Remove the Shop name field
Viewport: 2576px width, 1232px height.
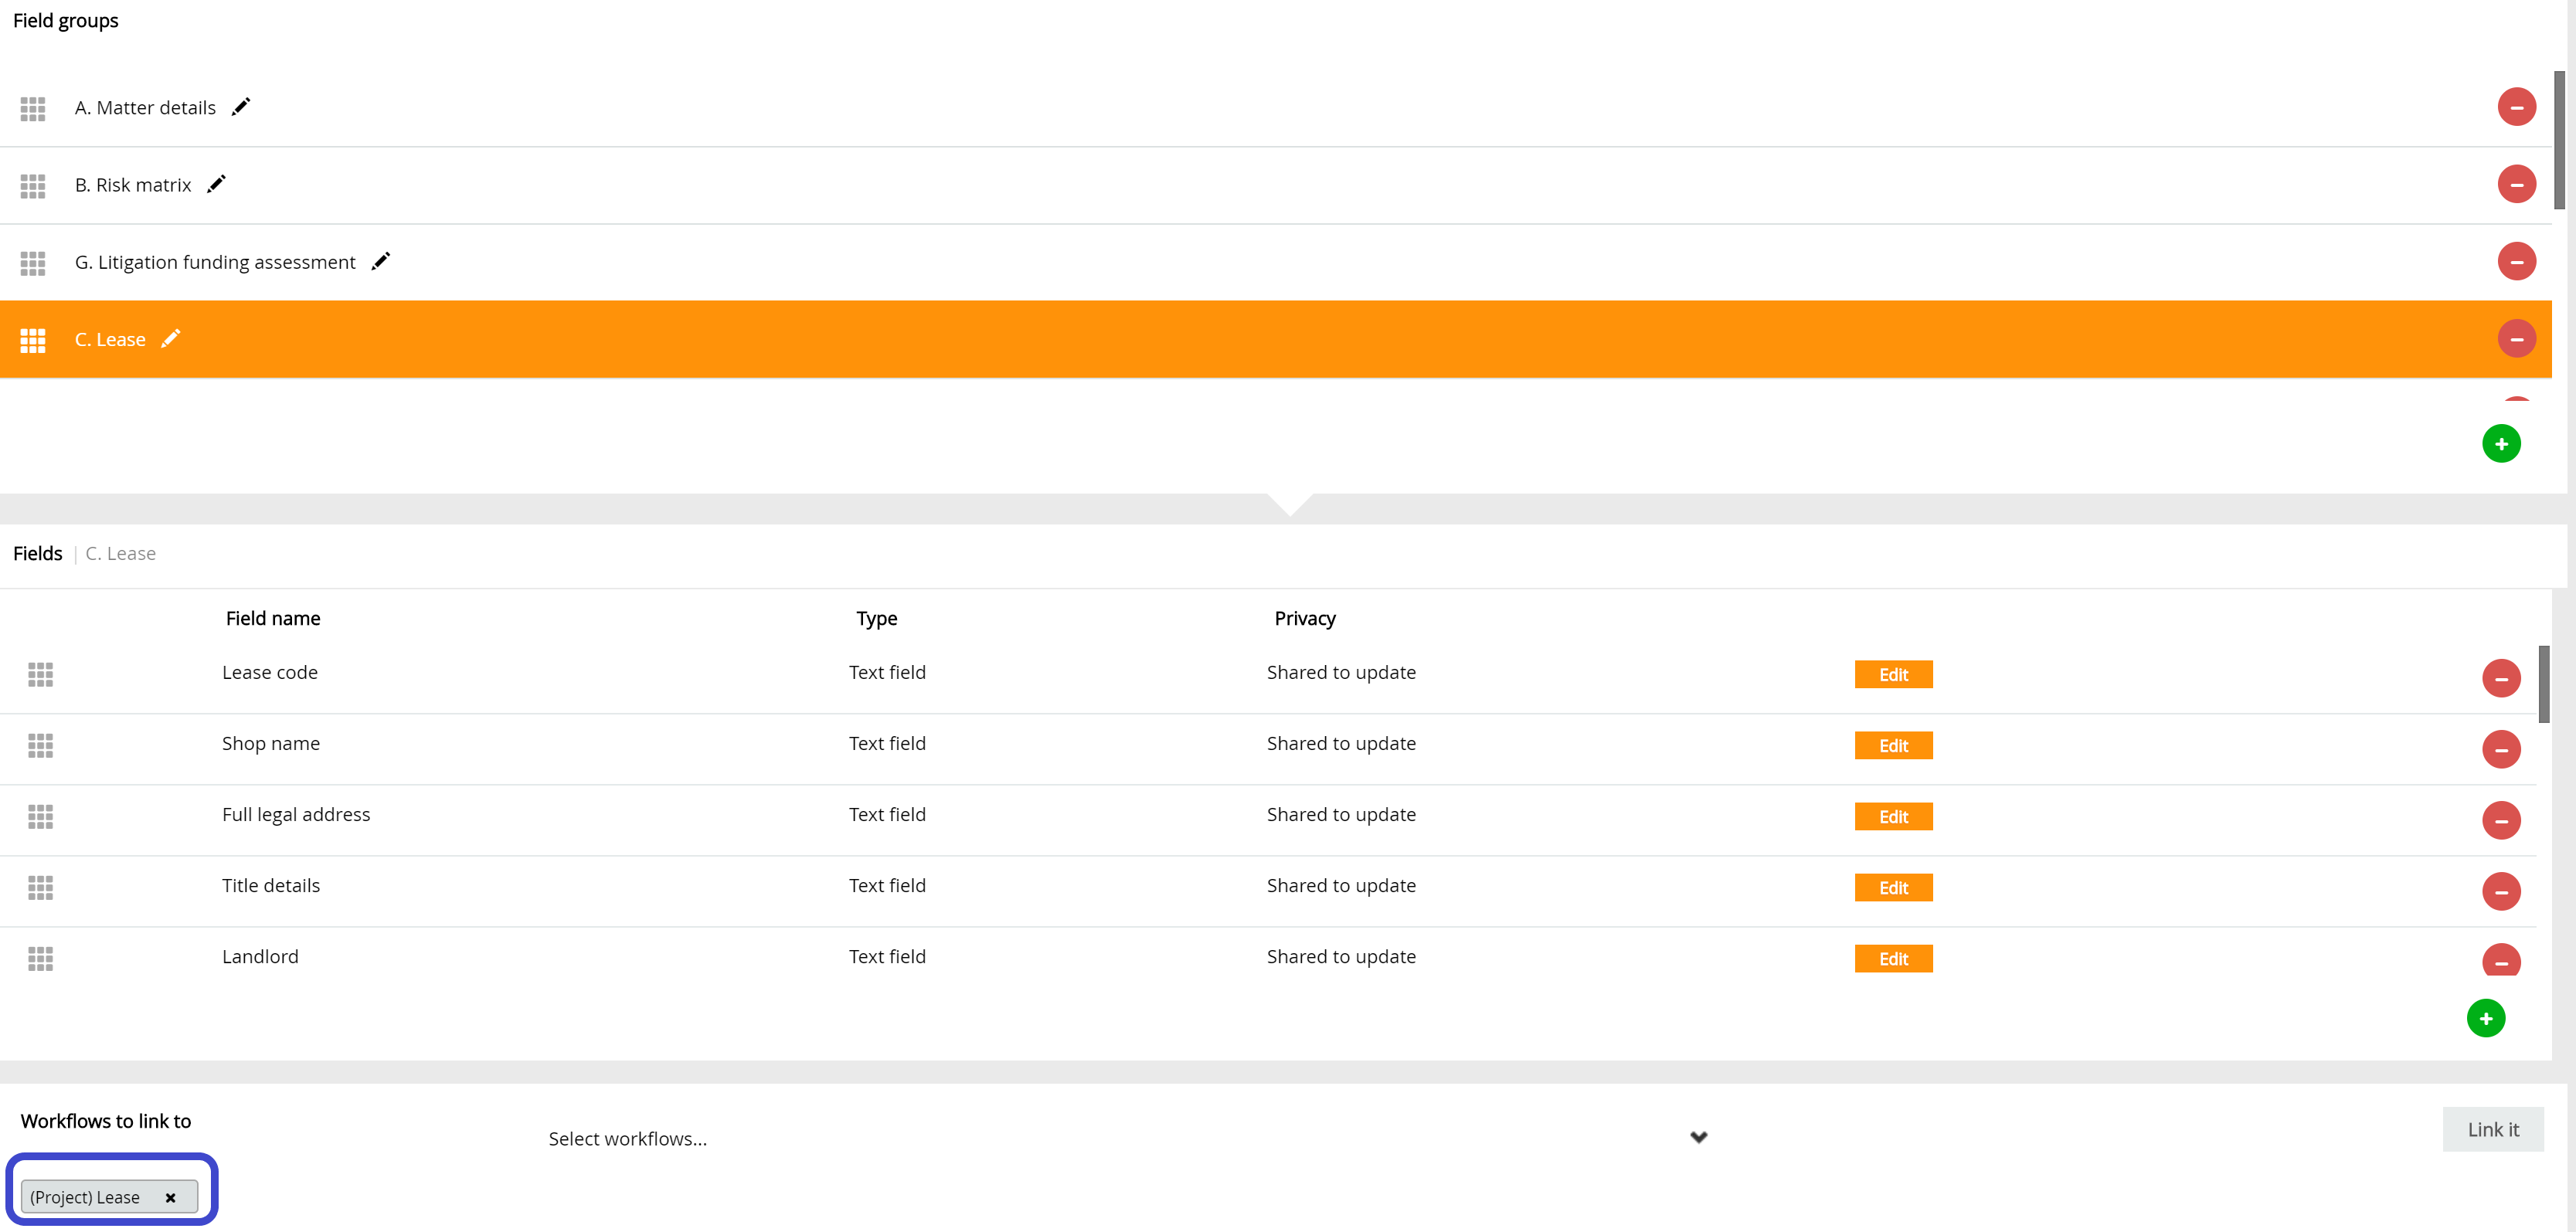[2501, 750]
